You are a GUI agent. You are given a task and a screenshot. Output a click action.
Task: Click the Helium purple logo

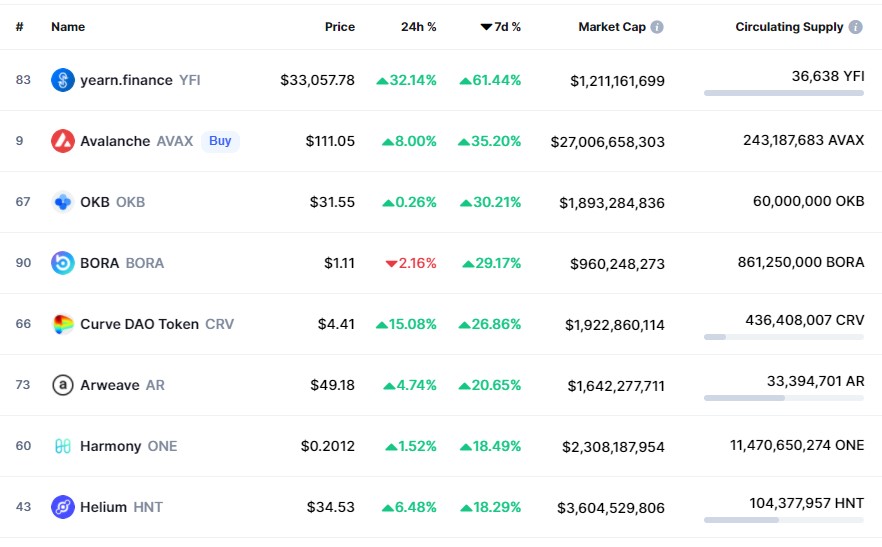(x=62, y=507)
